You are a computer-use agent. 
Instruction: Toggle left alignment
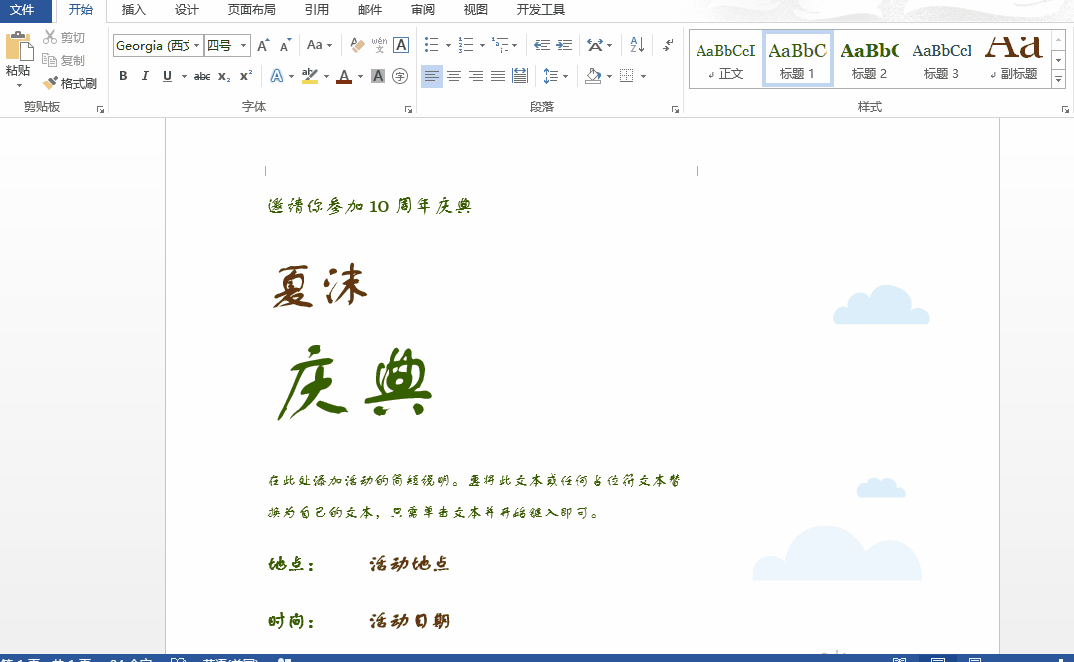pyautogui.click(x=432, y=76)
